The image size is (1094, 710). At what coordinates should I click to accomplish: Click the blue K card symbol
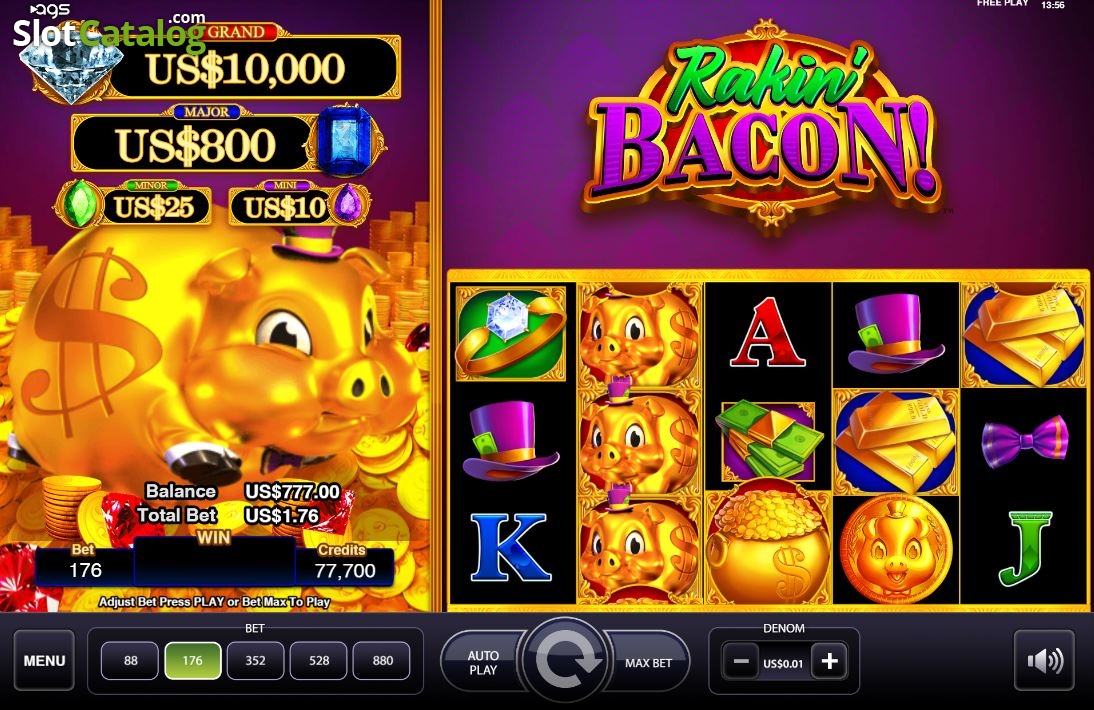click(x=511, y=547)
